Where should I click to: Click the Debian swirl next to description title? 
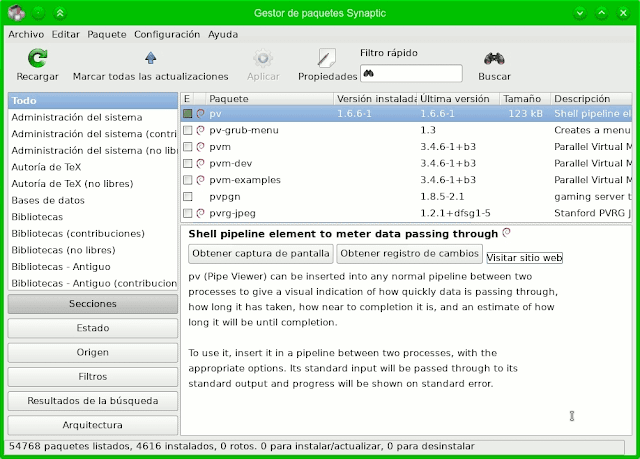pos(507,233)
